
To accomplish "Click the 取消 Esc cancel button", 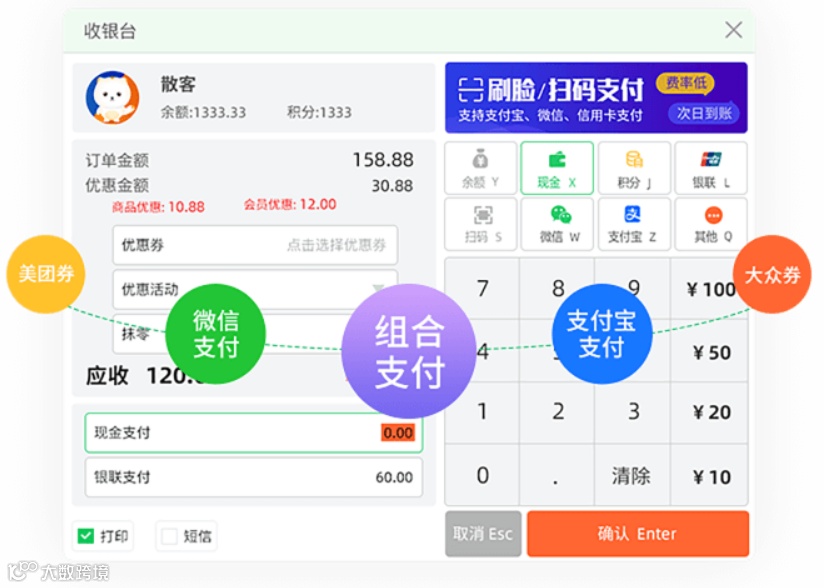I will click(x=483, y=534).
